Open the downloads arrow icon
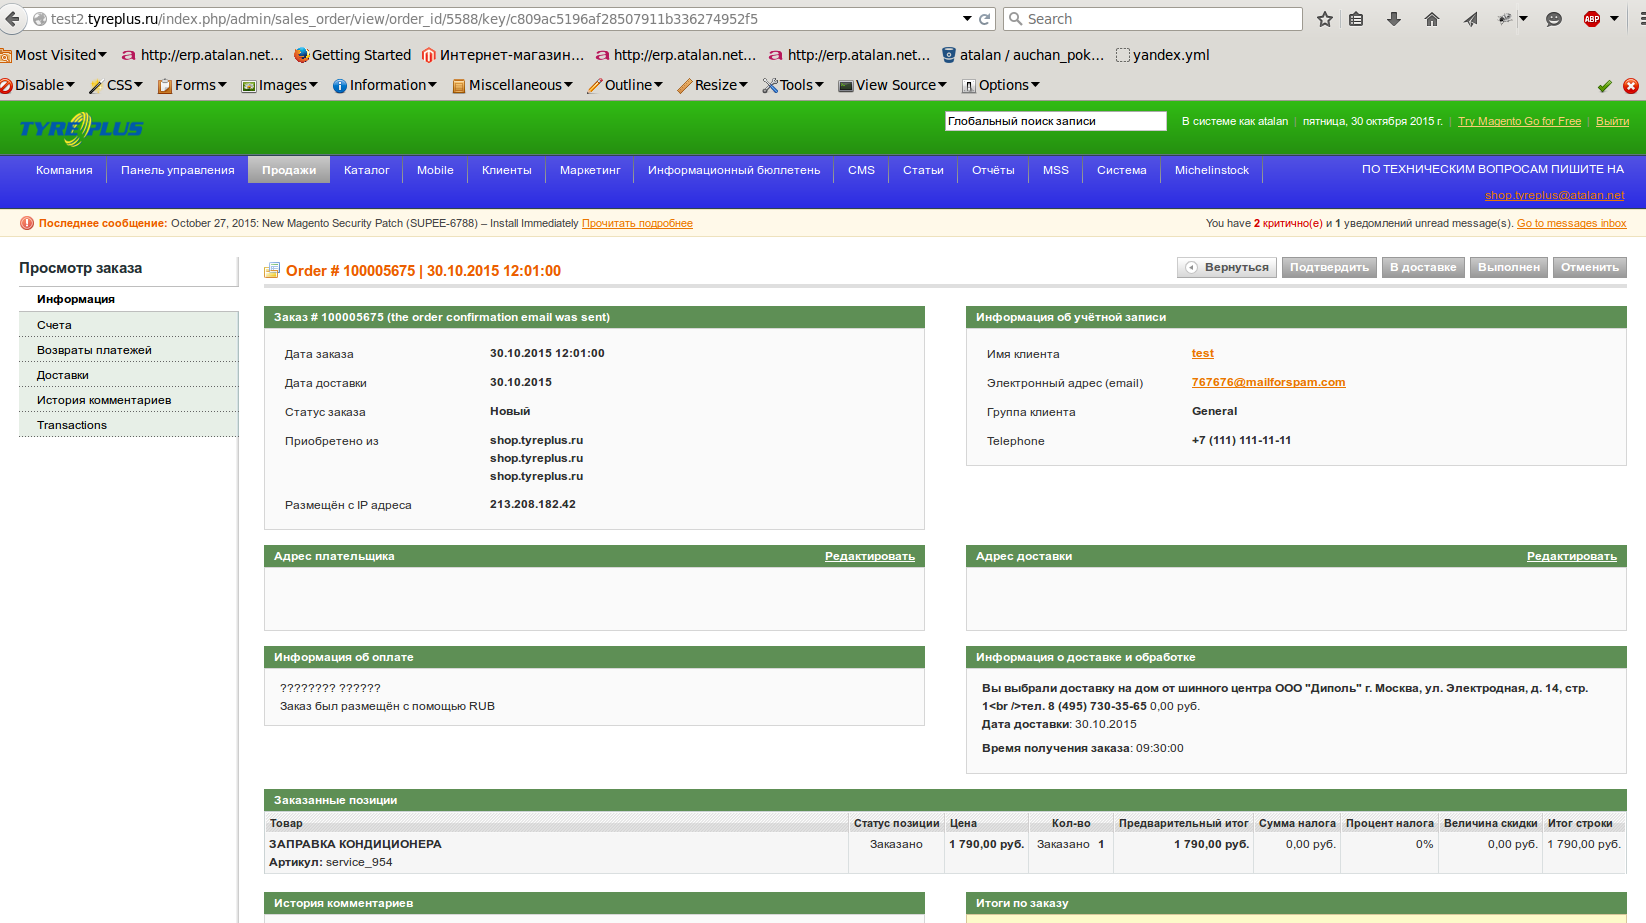 tap(1394, 19)
